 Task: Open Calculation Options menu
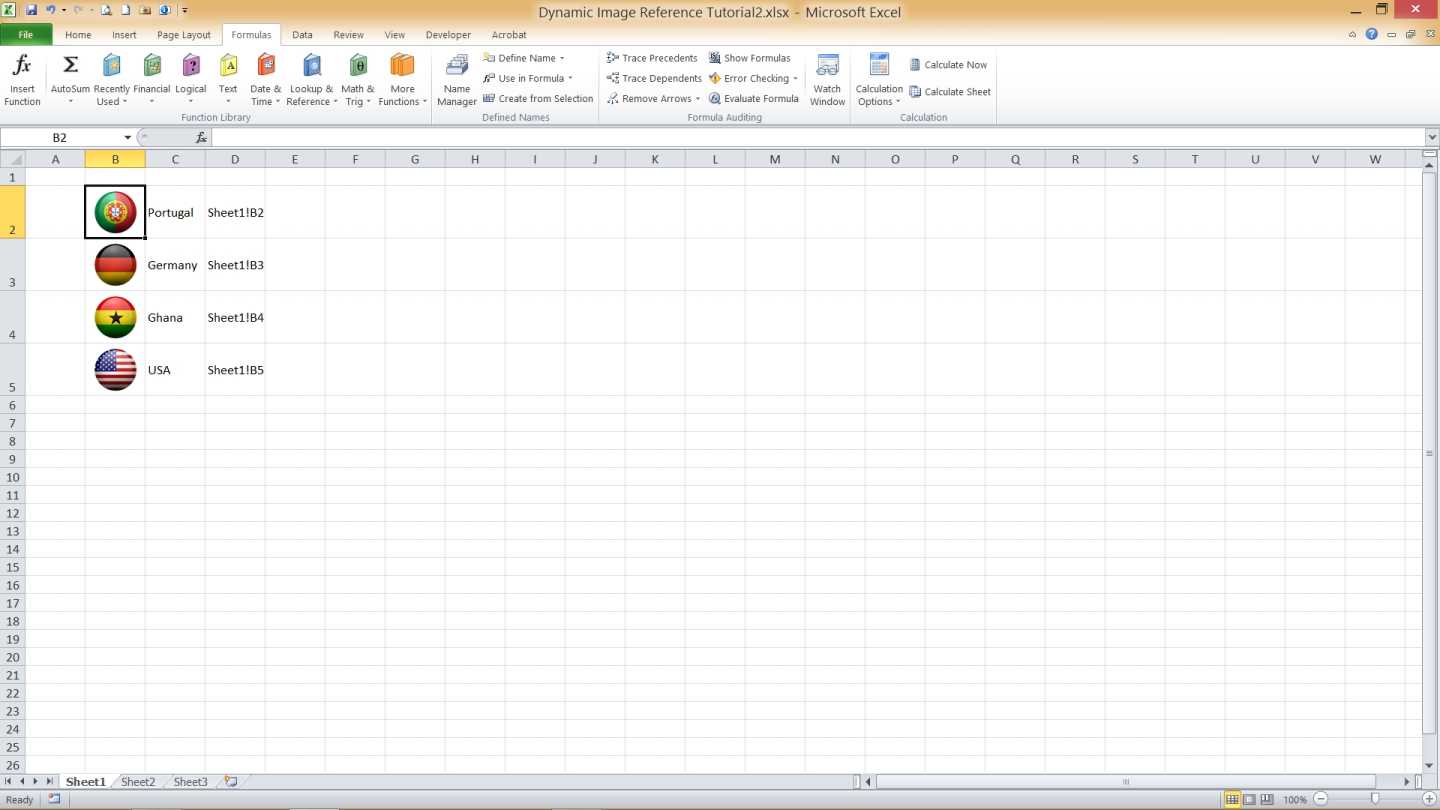879,81
